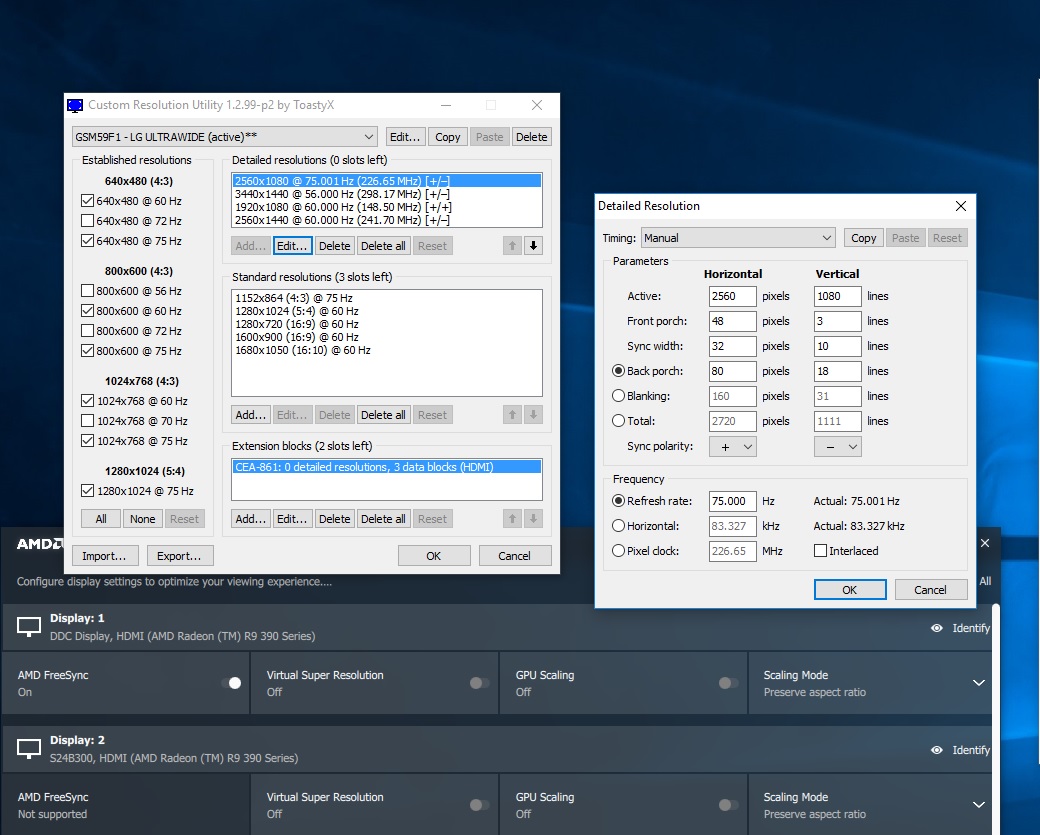Select 2560x1440 @ 60.000 Hz entry

[387, 220]
